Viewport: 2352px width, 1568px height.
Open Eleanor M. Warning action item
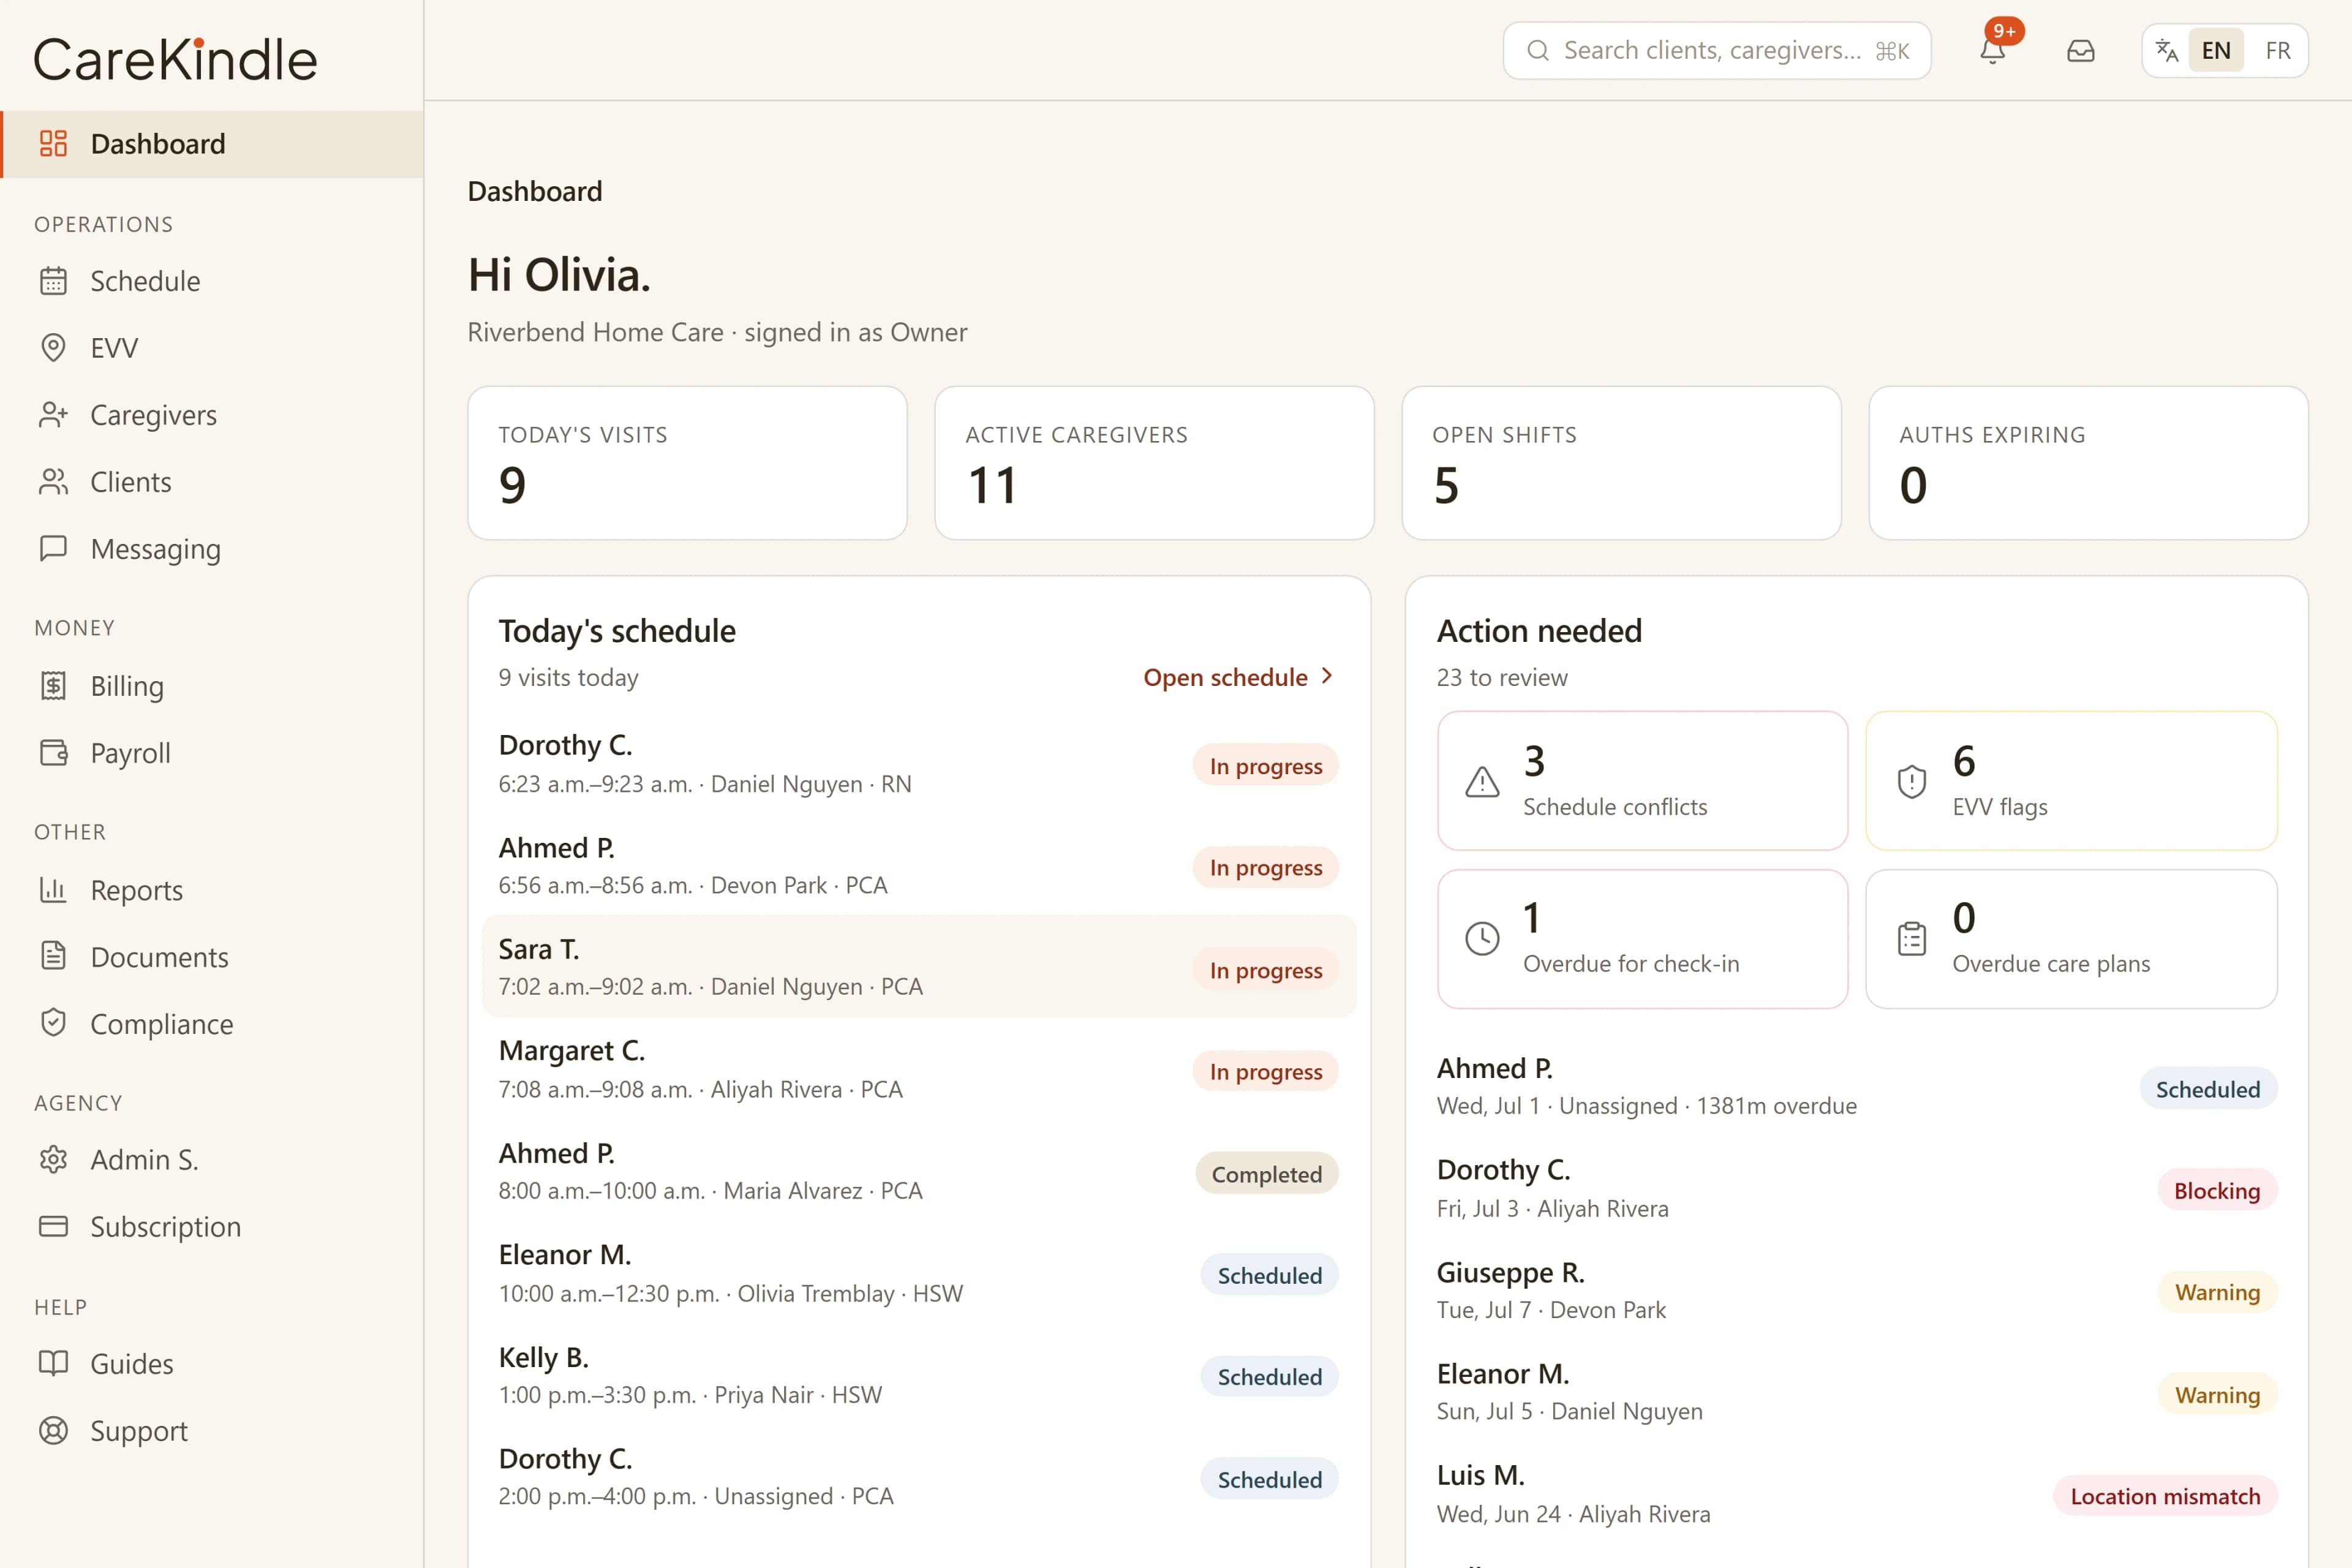click(1857, 1392)
